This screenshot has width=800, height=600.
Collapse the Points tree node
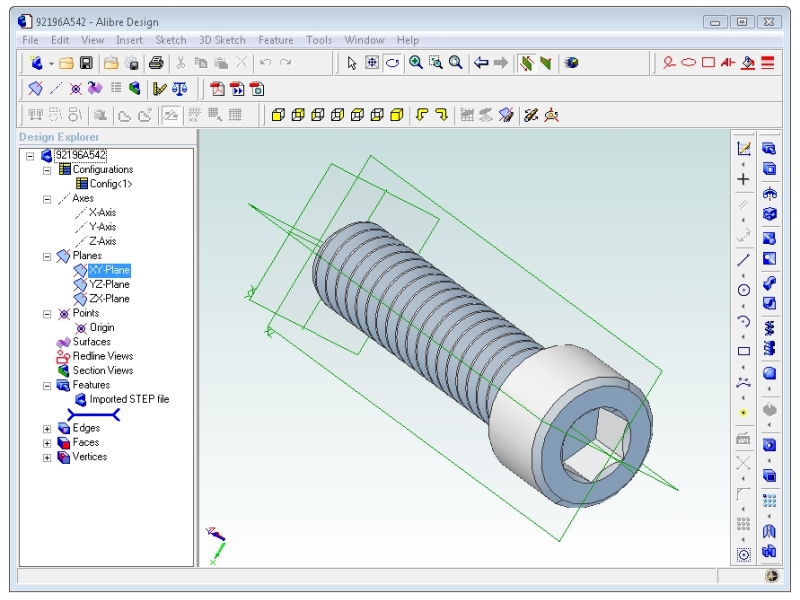click(x=47, y=314)
